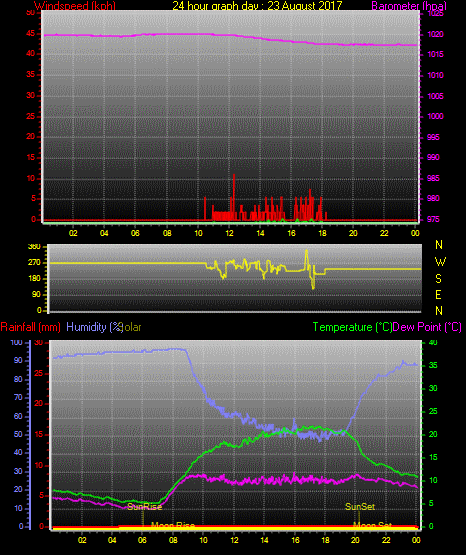
Task: Click the 25 windspeed axis value
Action: pos(31,116)
